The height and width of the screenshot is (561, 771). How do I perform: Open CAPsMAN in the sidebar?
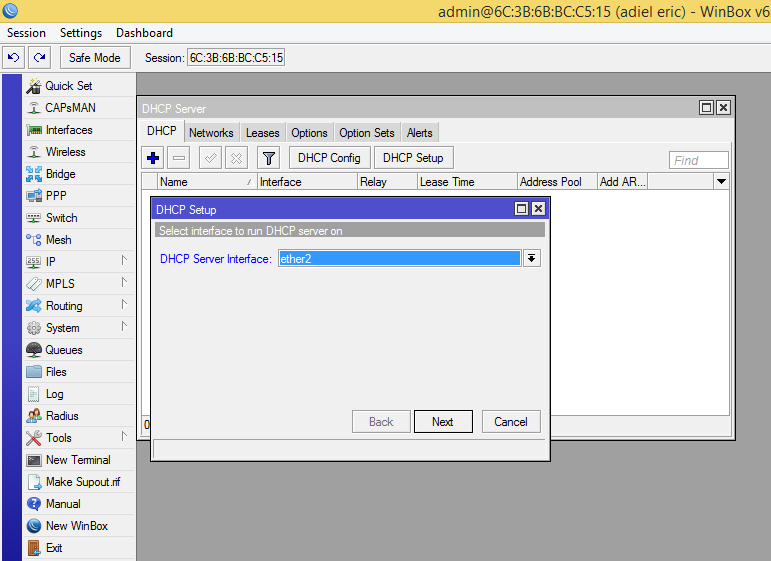click(79, 108)
